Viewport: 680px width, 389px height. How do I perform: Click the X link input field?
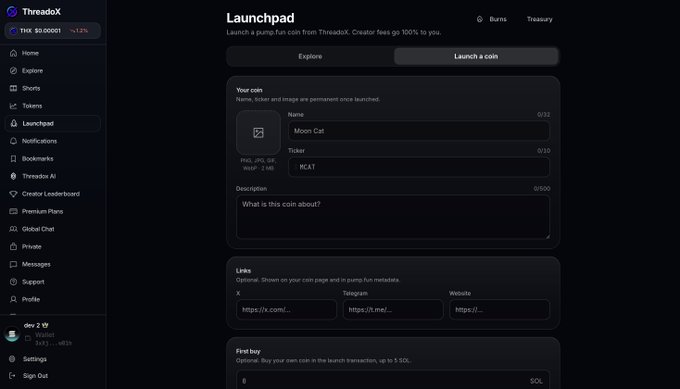pos(286,310)
